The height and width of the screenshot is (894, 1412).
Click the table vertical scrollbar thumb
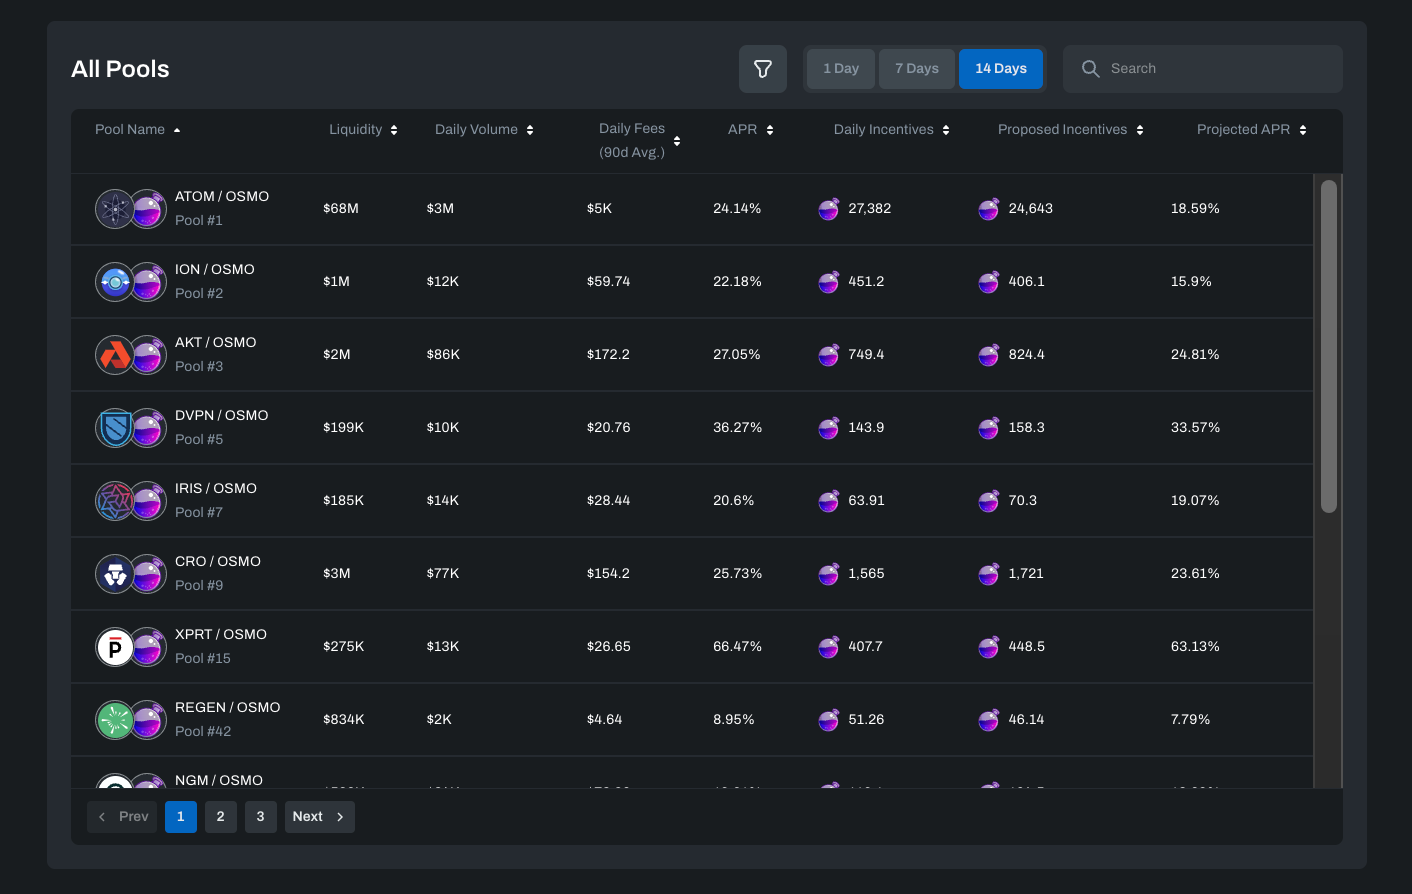coord(1329,346)
